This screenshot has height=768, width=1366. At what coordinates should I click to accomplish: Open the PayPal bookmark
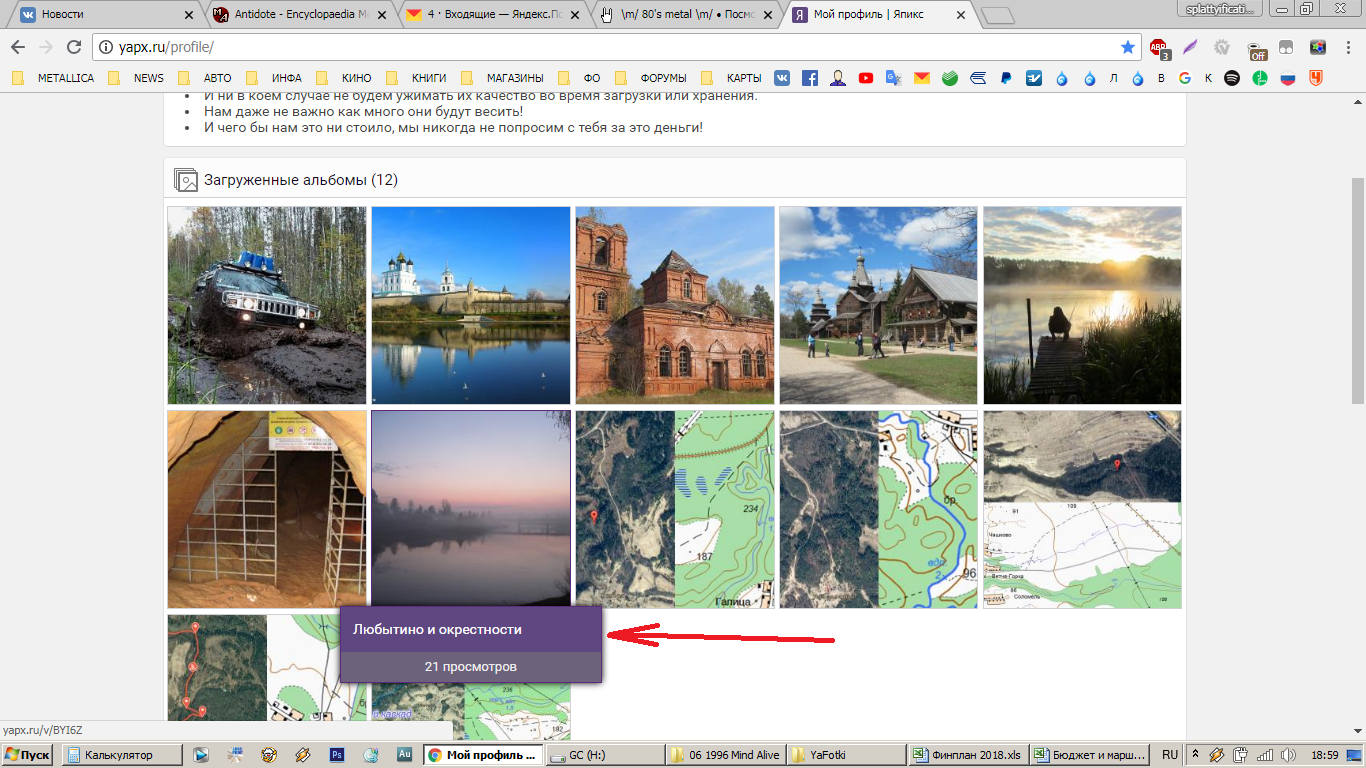(1006, 78)
